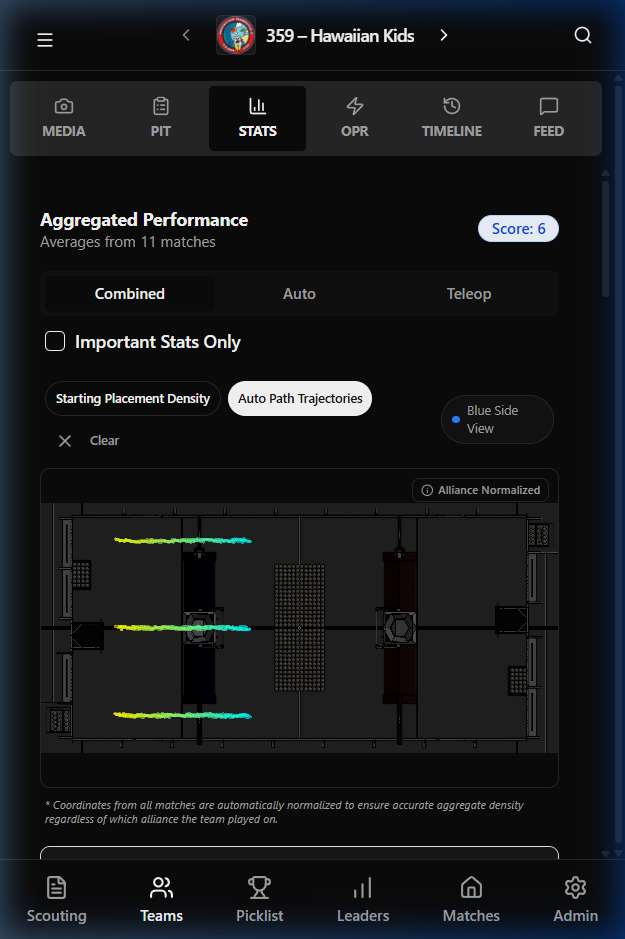
Task: Select the Teleop performance view
Action: (469, 294)
